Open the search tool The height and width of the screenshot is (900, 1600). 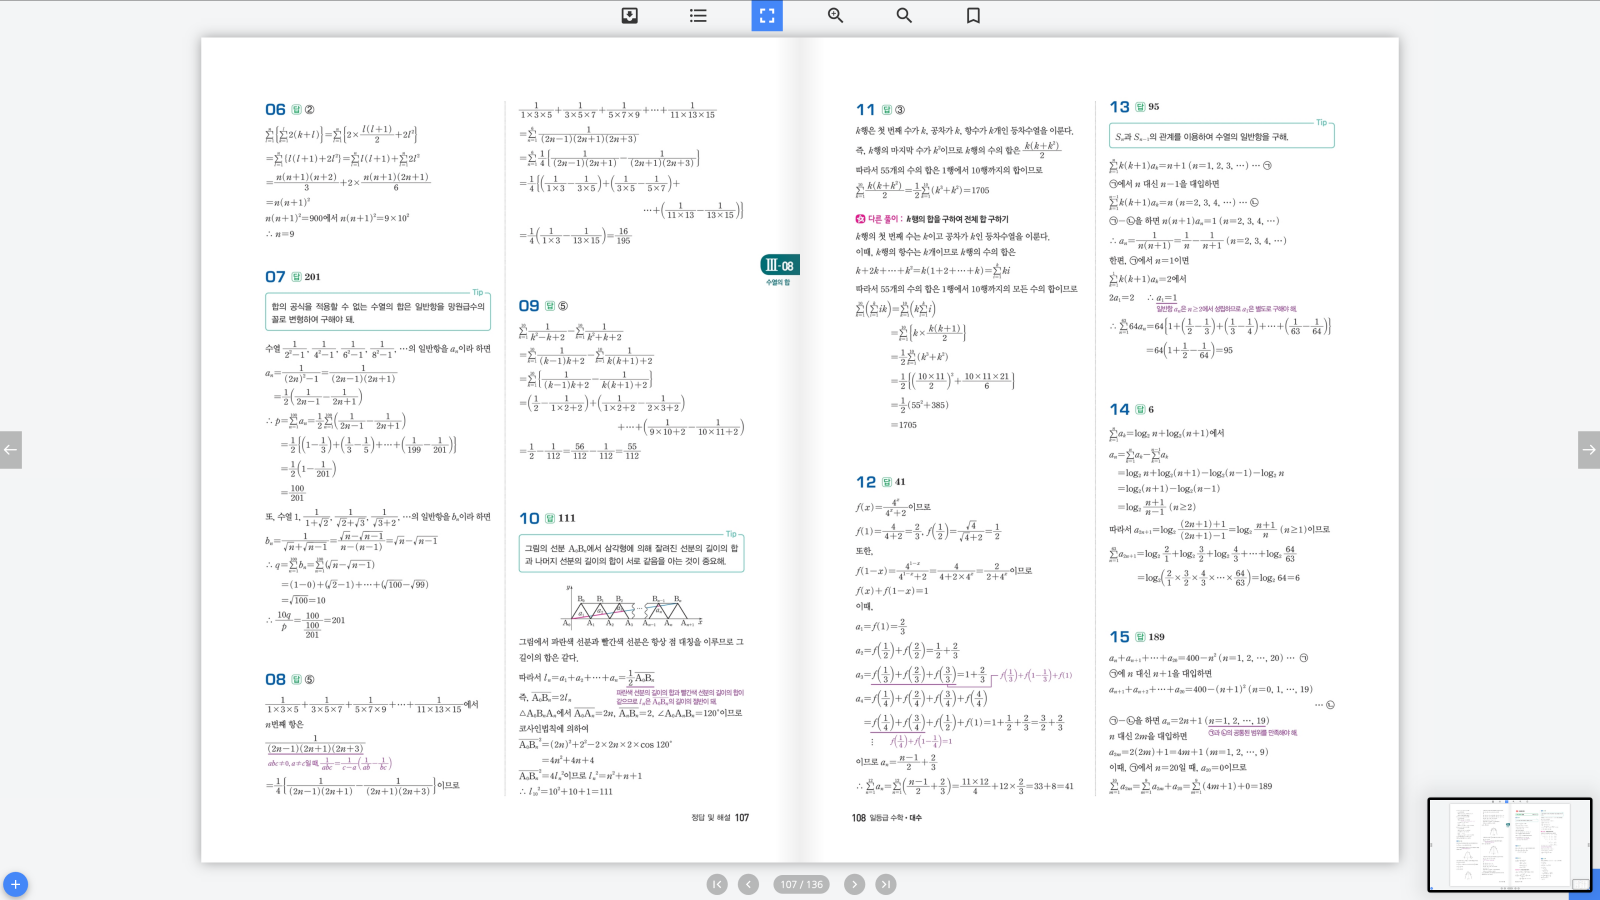pyautogui.click(x=904, y=15)
